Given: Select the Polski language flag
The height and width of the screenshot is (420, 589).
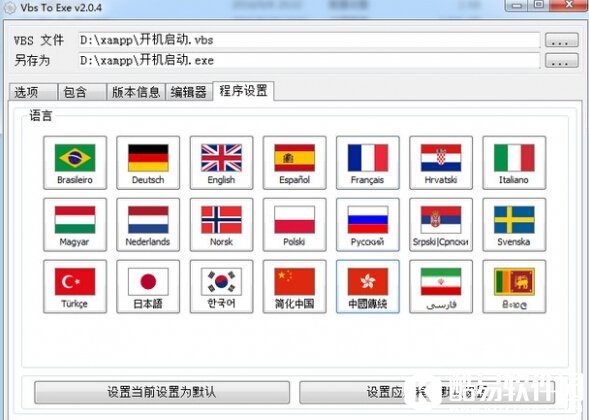Looking at the screenshot, I should (294, 225).
